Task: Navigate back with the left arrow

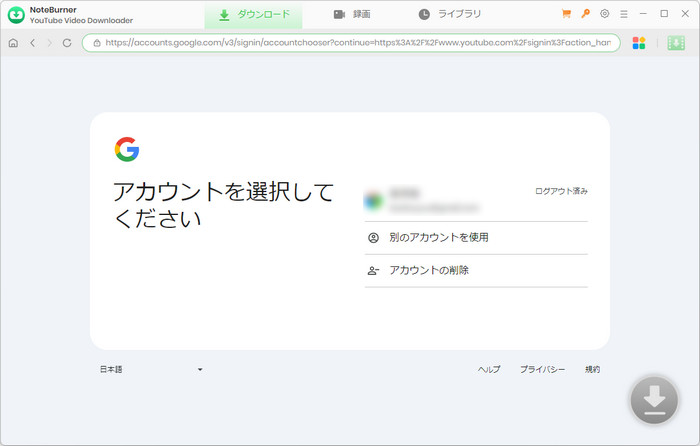Action: (33, 43)
